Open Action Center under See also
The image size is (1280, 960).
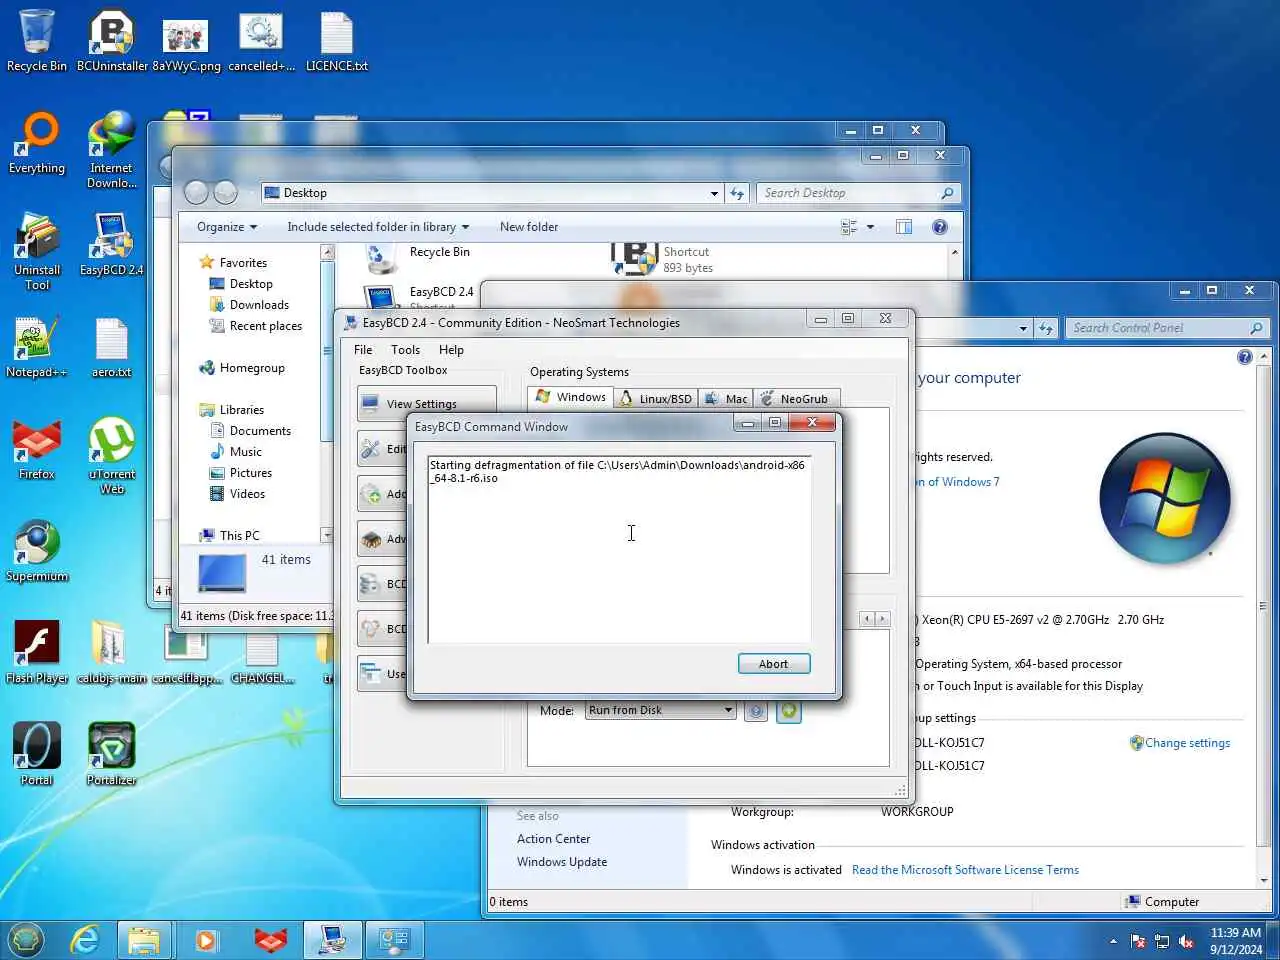[553, 839]
